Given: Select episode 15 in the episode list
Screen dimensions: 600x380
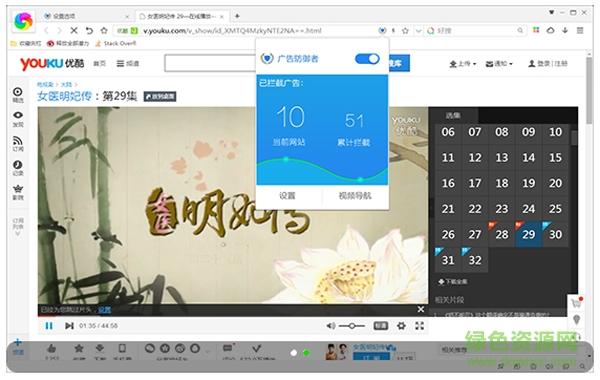Looking at the screenshot, I should (555, 158).
